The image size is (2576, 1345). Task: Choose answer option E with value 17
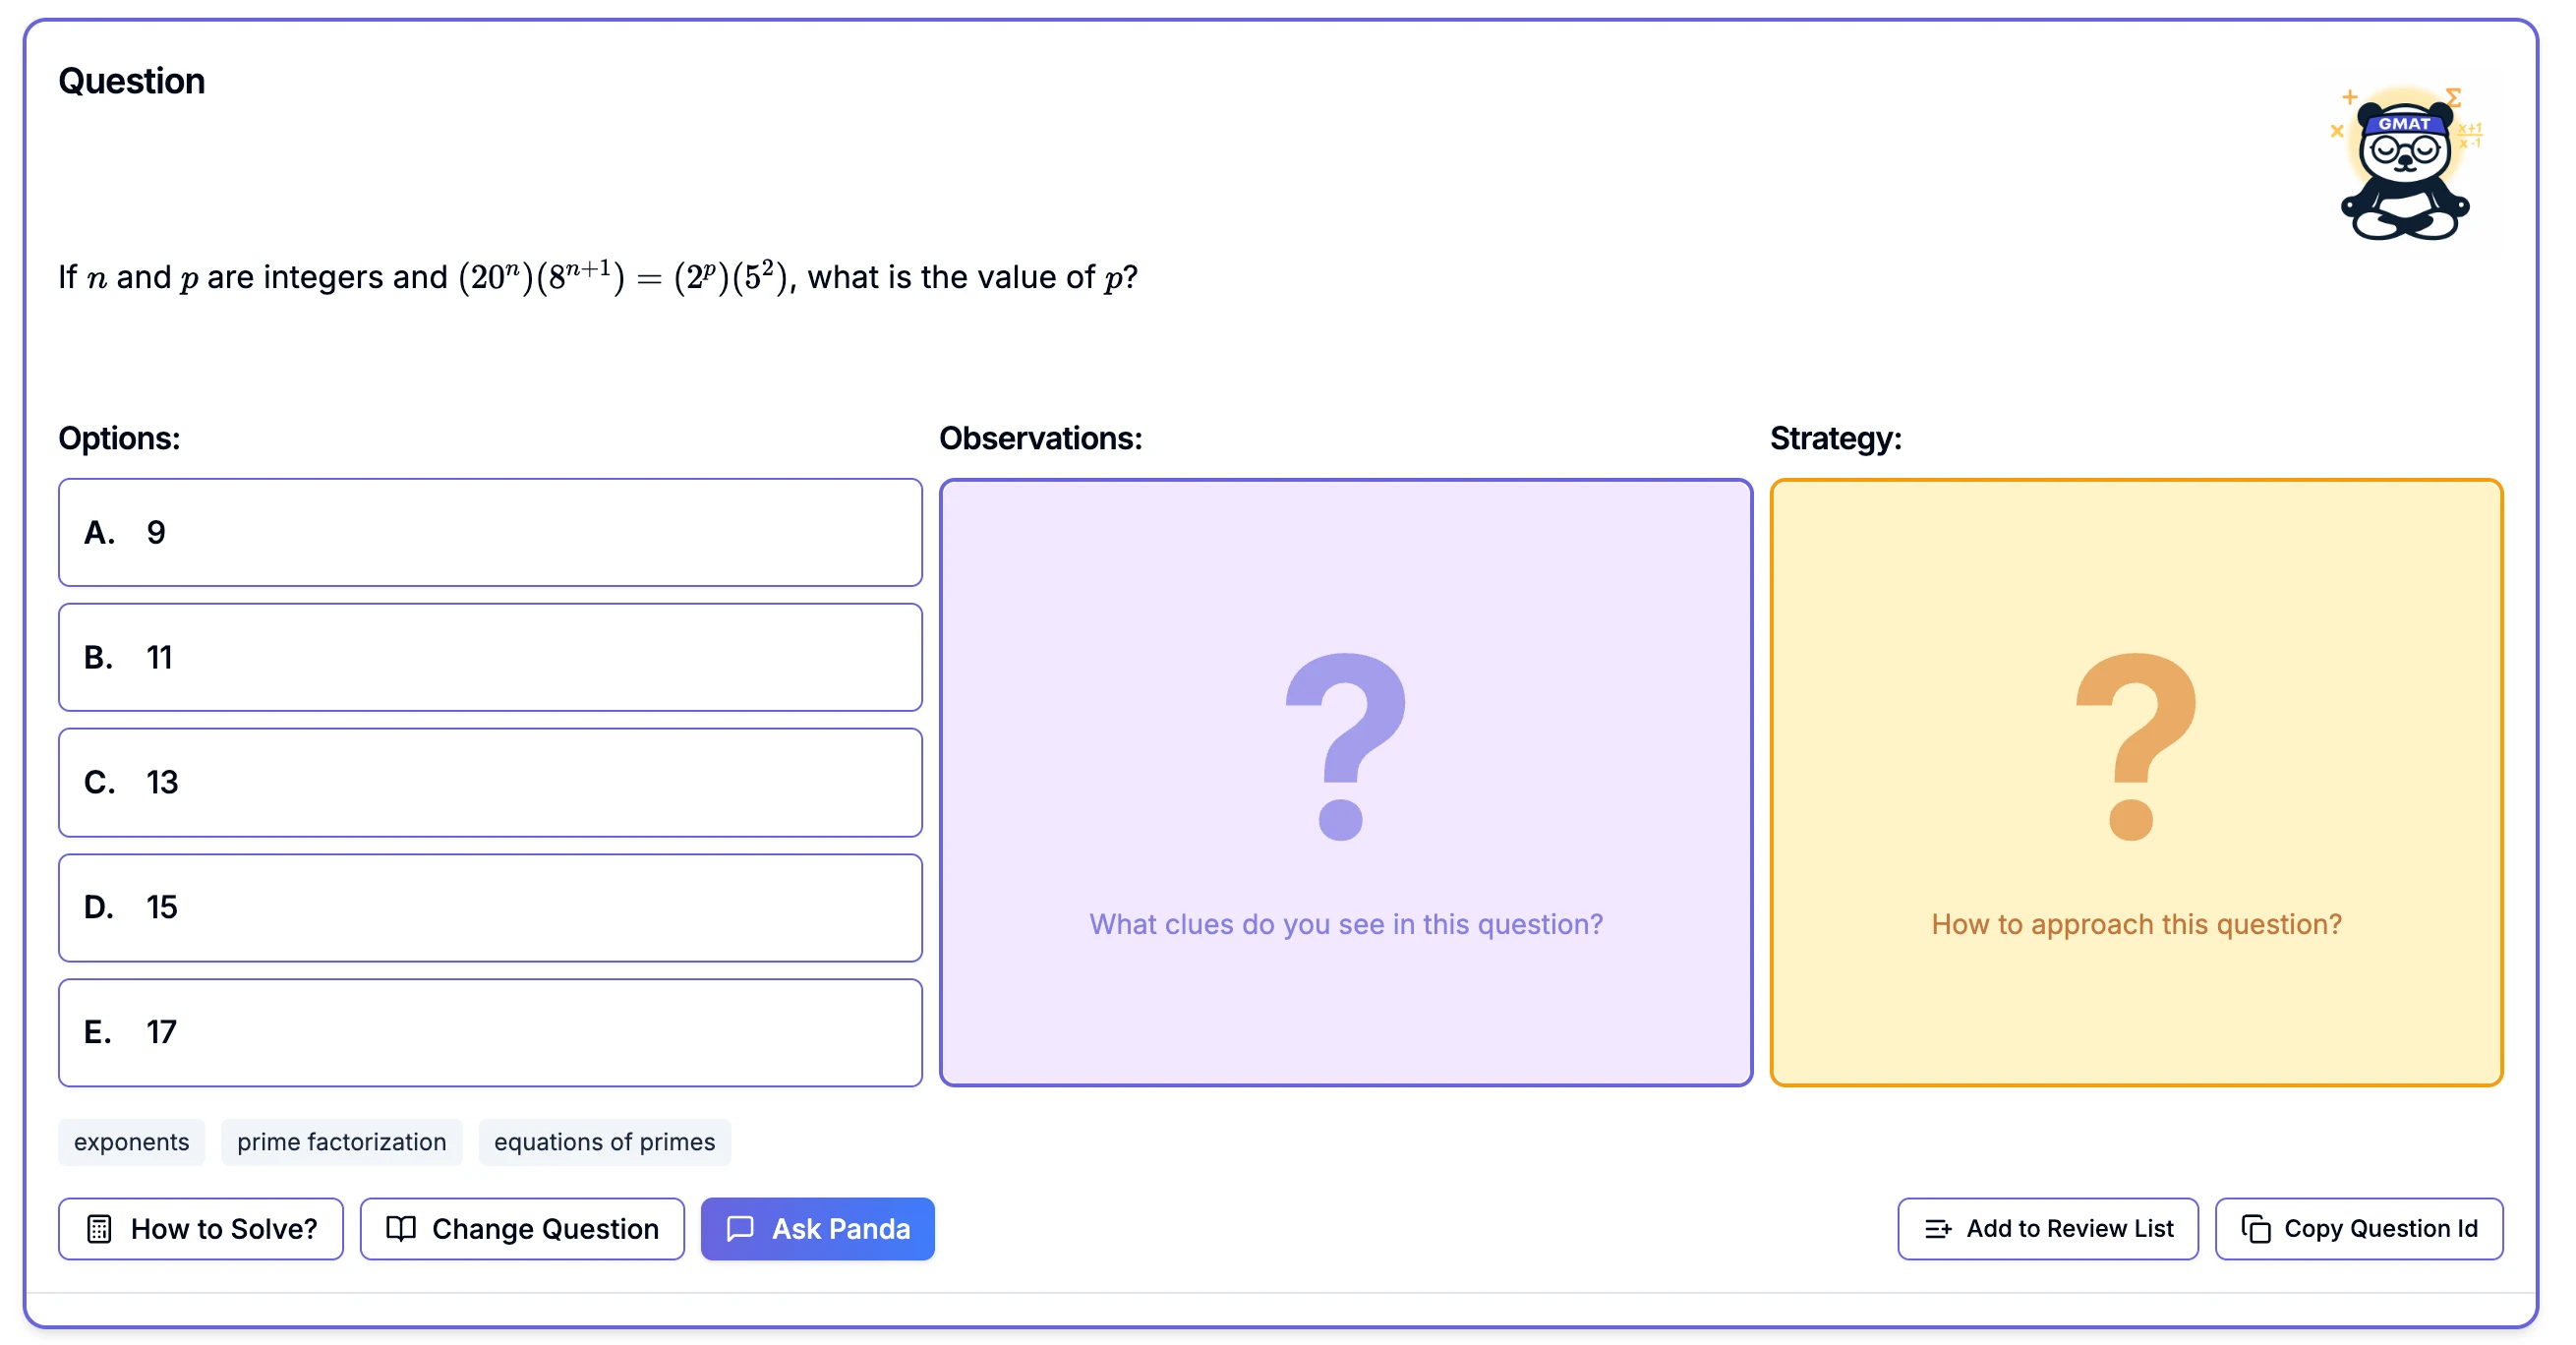tap(489, 1032)
